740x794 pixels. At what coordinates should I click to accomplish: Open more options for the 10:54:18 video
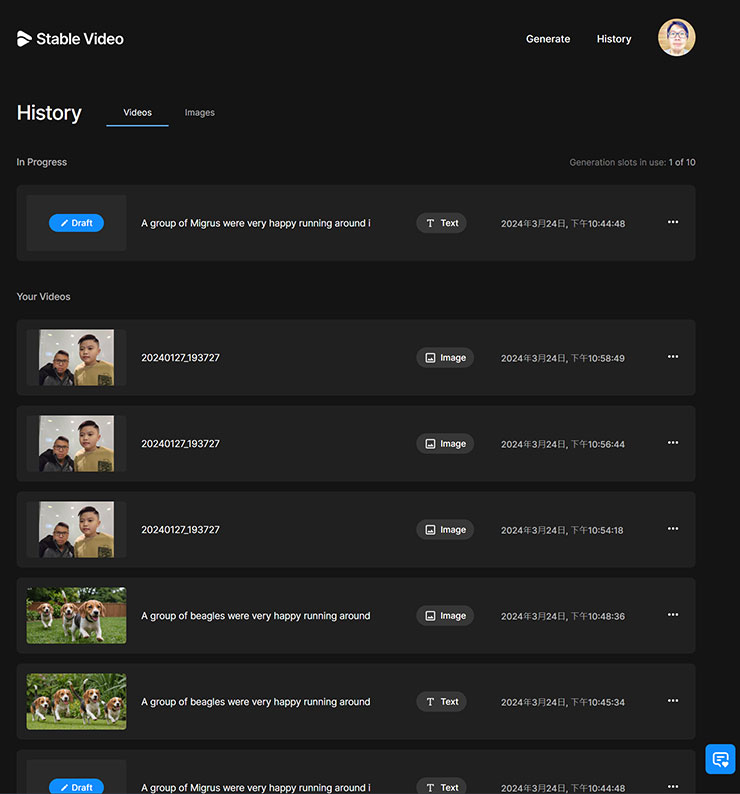(x=673, y=529)
